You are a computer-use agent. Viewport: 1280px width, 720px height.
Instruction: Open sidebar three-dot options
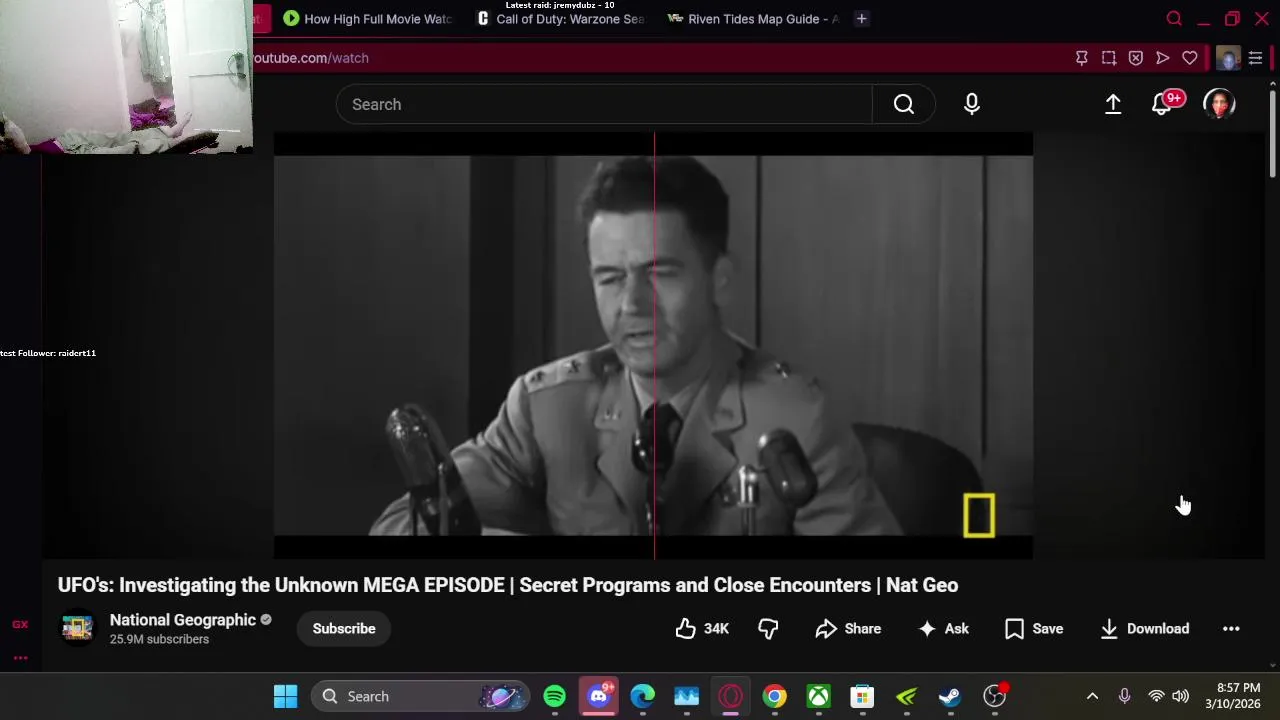(20, 658)
